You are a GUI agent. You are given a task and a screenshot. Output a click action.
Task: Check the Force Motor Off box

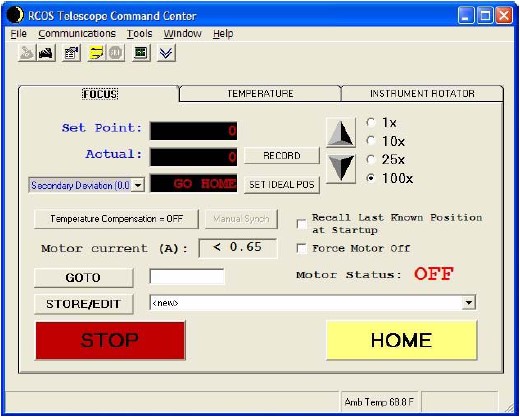coord(302,248)
